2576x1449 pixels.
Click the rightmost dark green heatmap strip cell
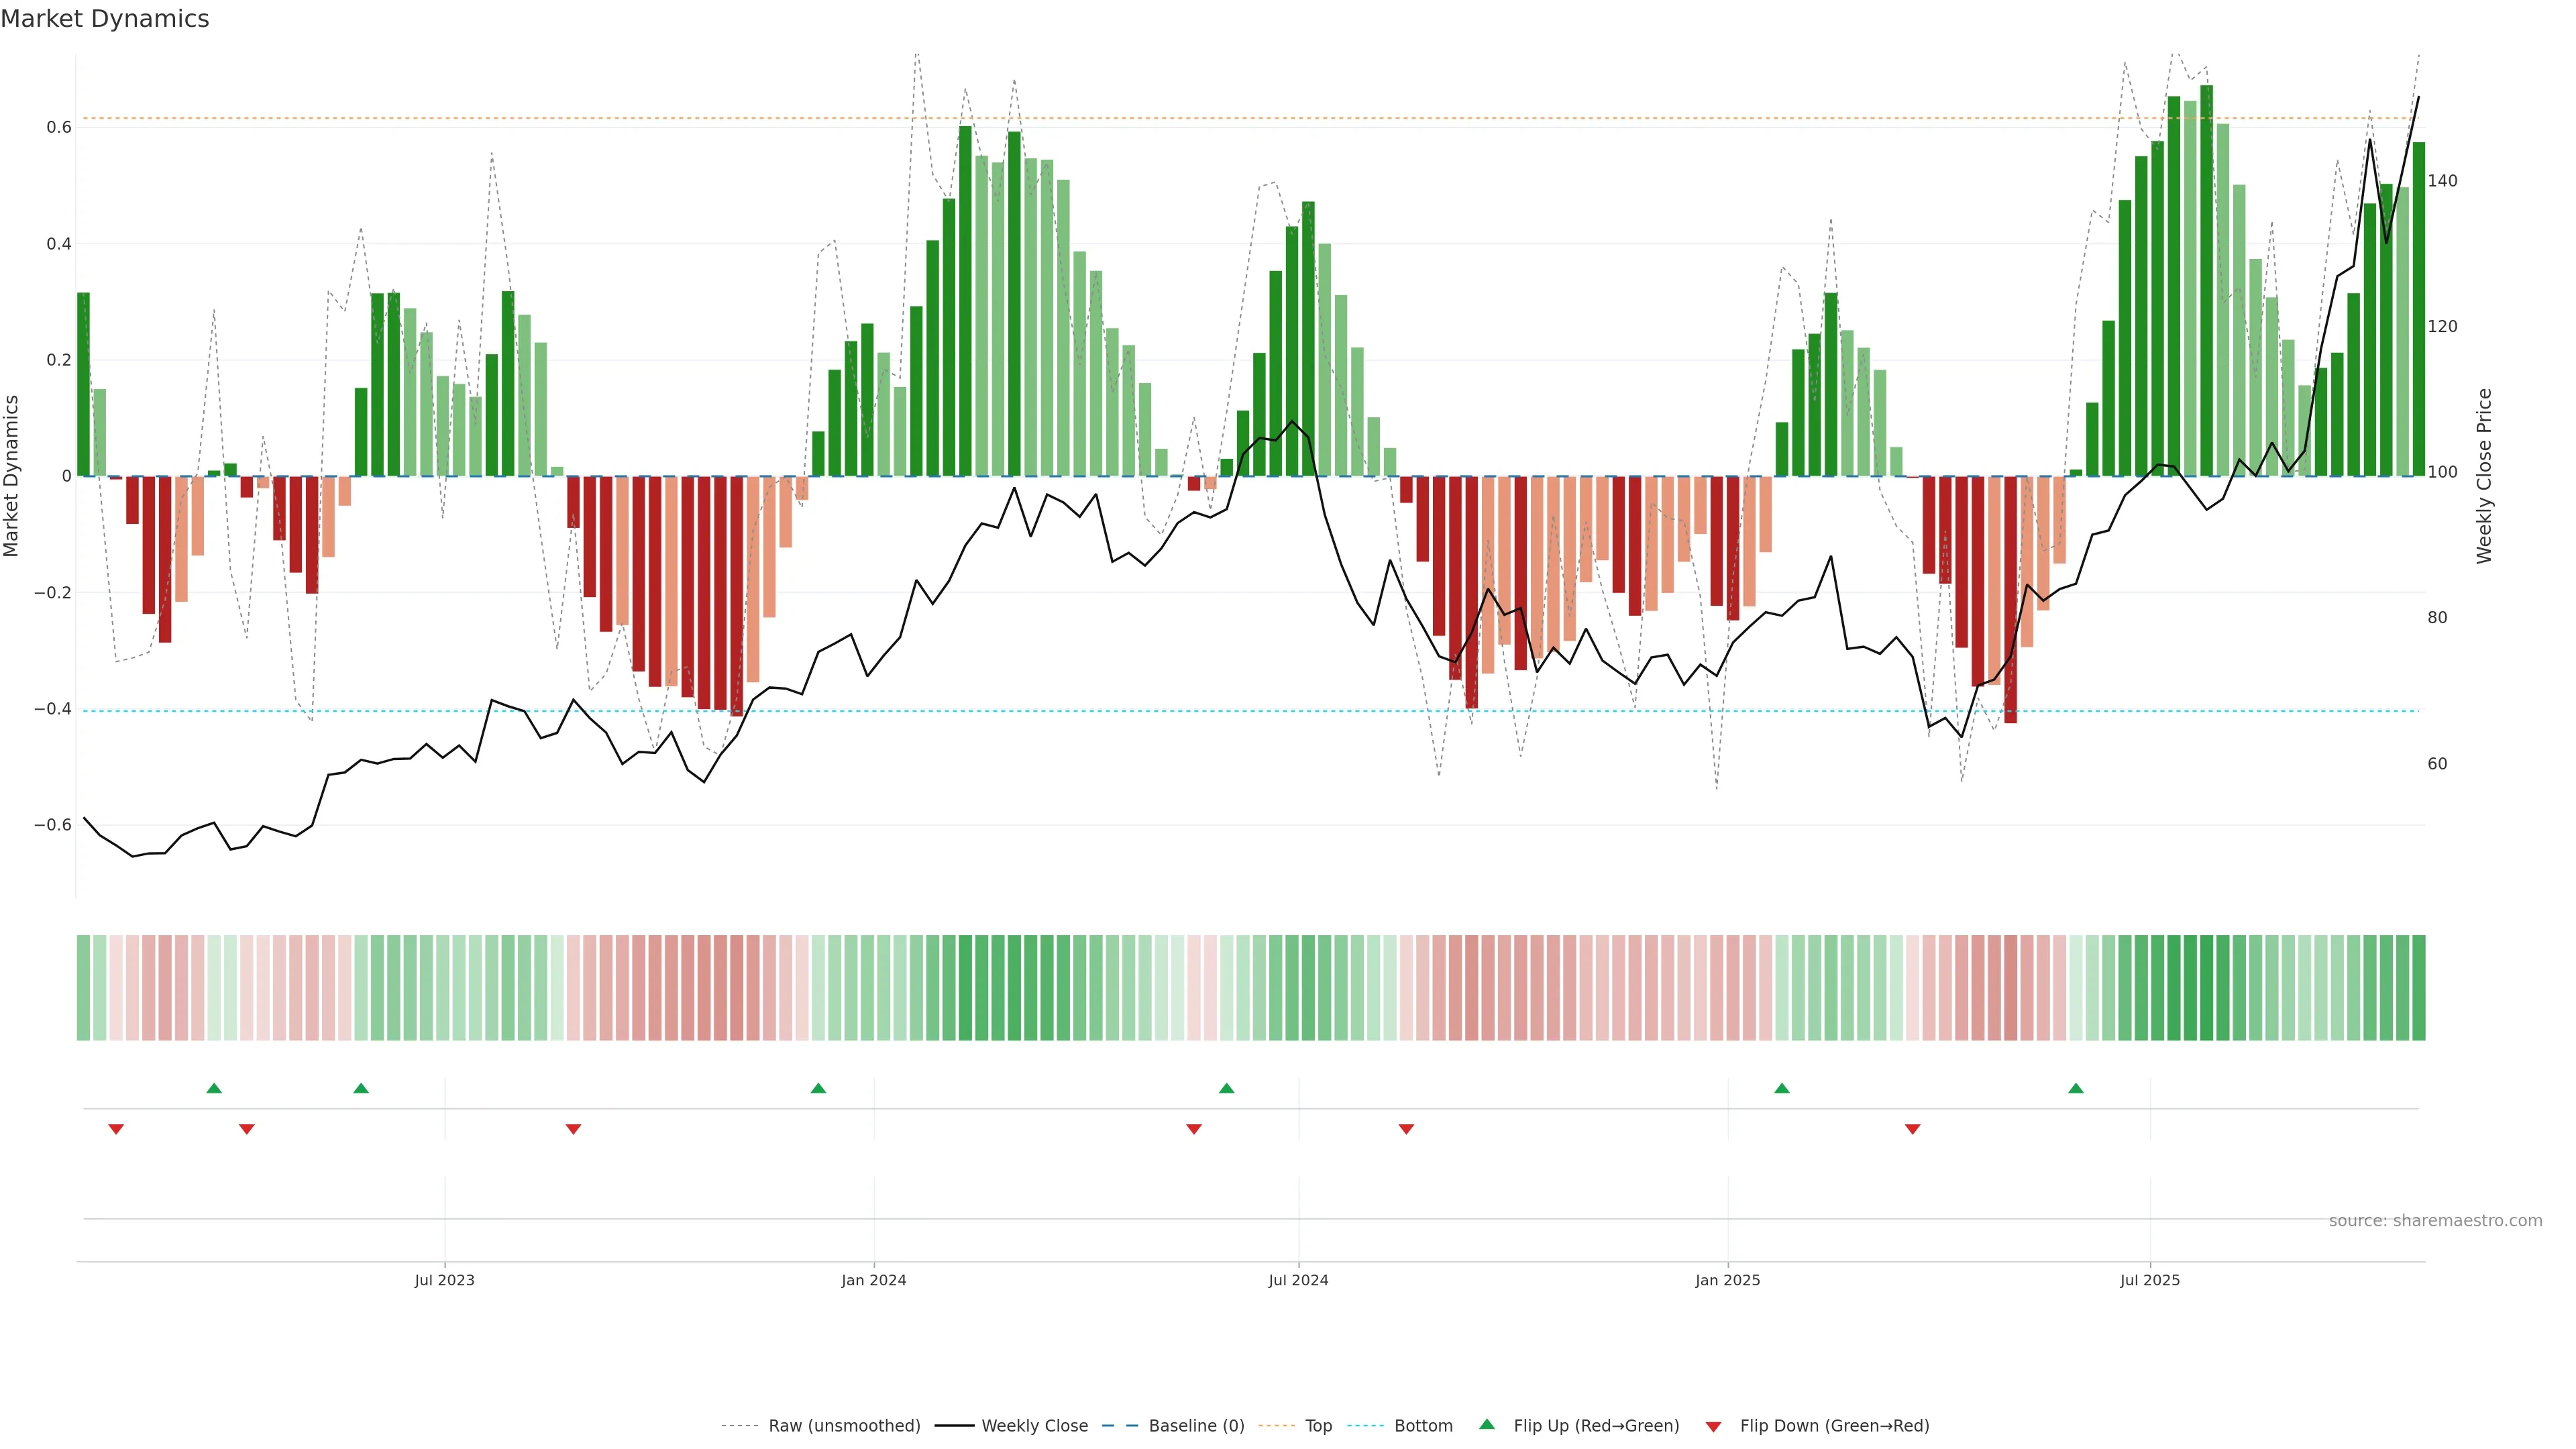[2418, 988]
